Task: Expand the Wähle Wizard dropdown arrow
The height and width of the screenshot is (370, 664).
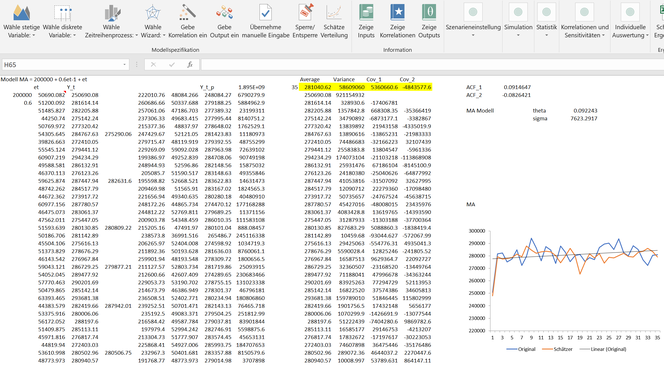Action: pos(164,36)
